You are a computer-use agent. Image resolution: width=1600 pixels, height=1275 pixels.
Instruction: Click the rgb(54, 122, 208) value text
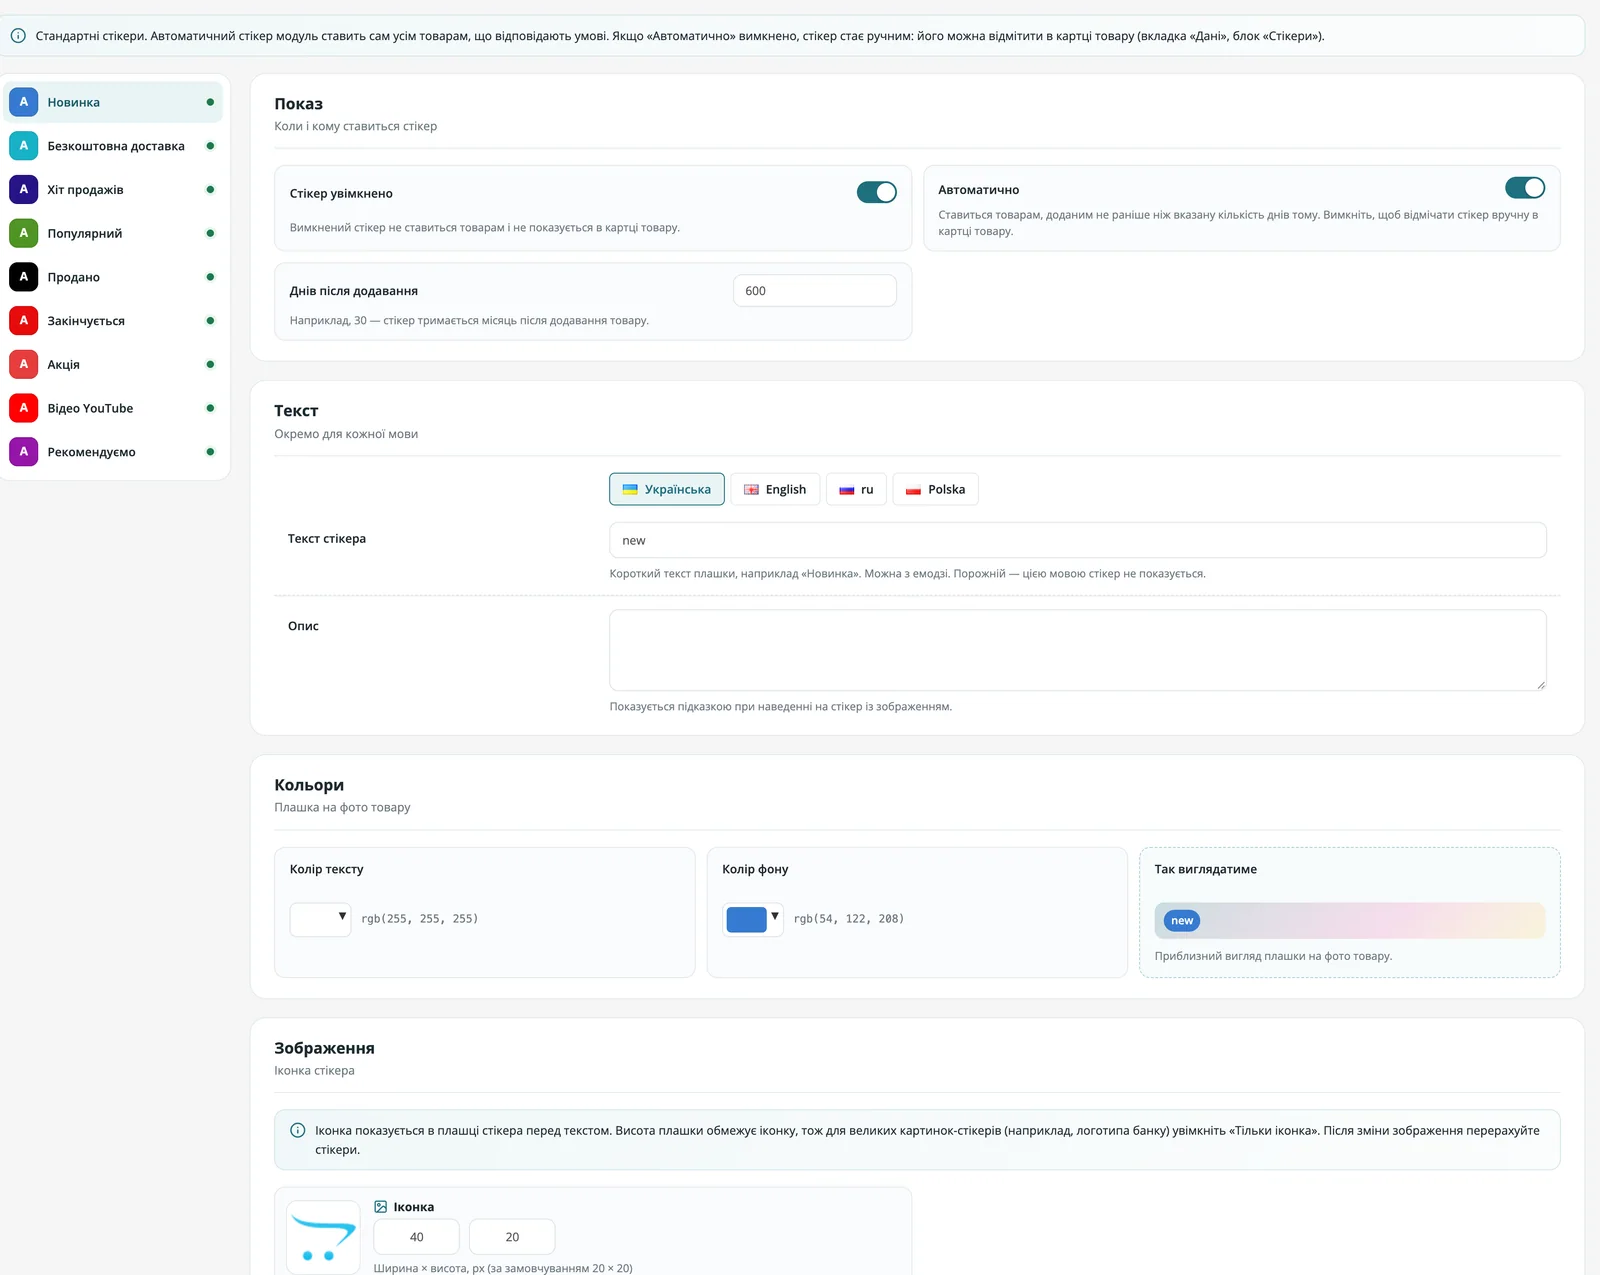pyautogui.click(x=849, y=919)
